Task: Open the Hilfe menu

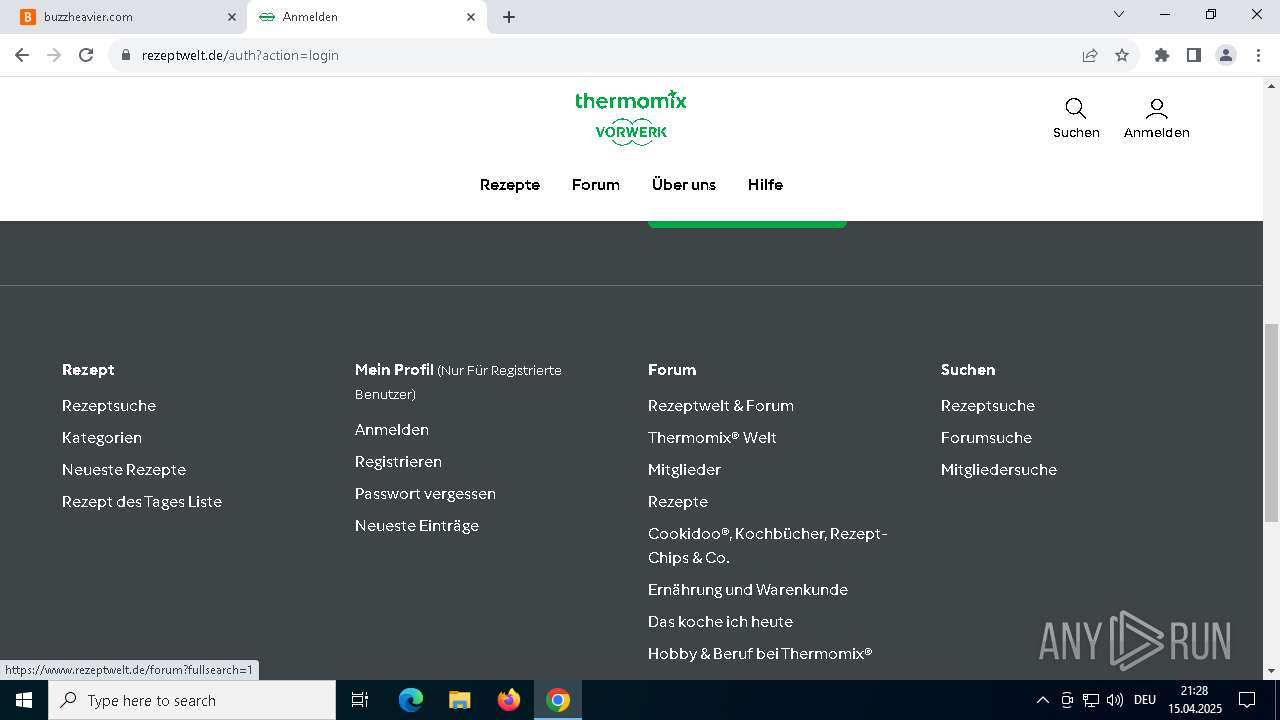Action: pyautogui.click(x=765, y=185)
